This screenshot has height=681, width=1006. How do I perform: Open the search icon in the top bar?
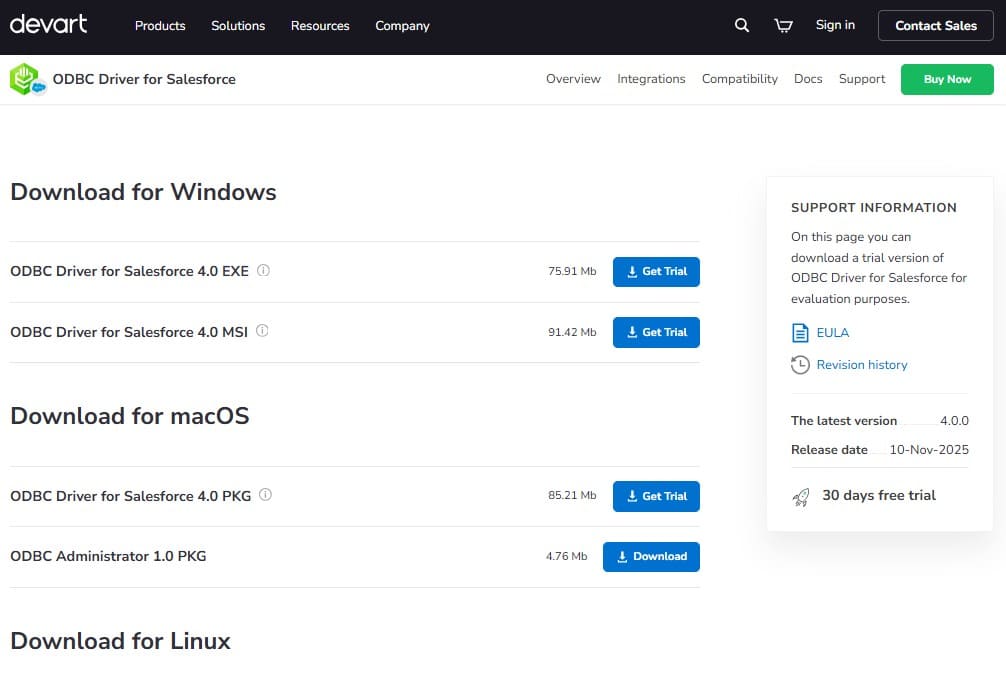[741, 25]
